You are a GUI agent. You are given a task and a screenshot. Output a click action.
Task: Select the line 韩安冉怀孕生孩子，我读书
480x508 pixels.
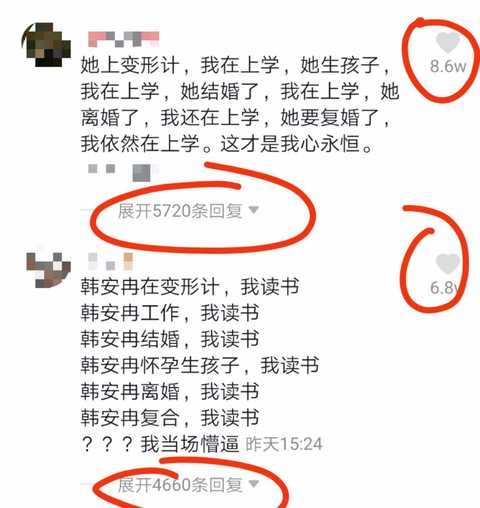click(x=200, y=365)
